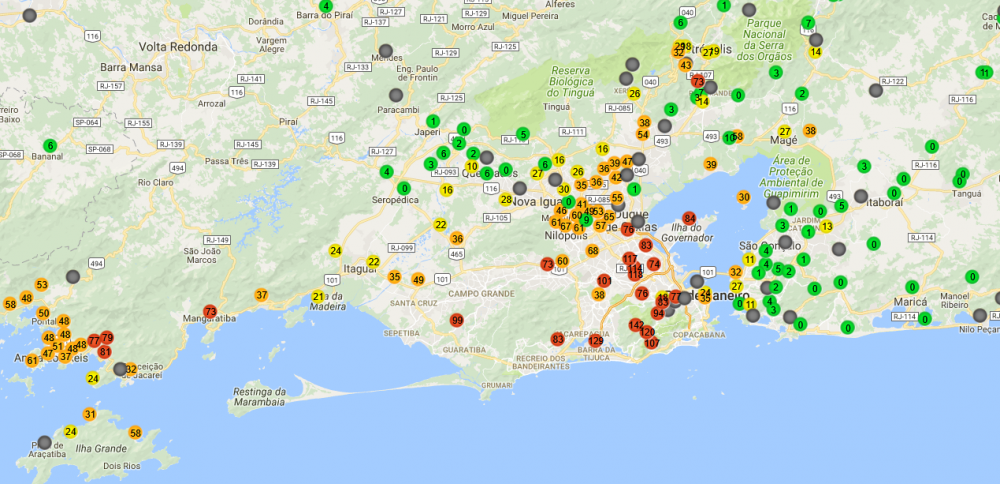This screenshot has height=484, width=1000.
Task: Open orange 31 marker on Ilha Grande
Action: click(90, 414)
